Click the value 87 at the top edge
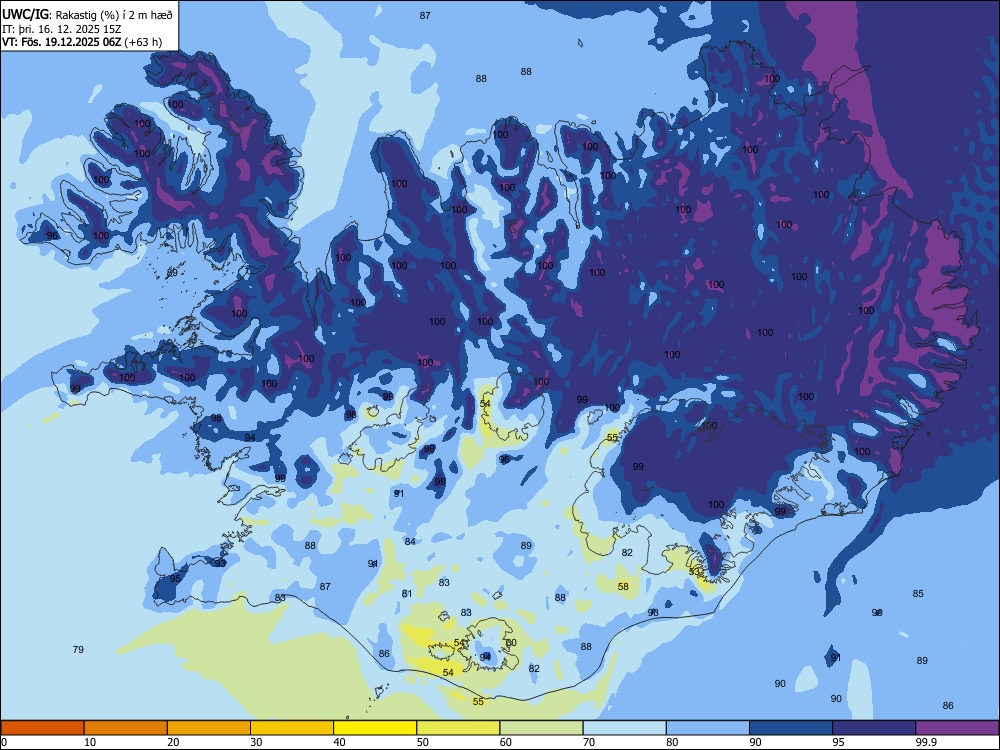 point(425,15)
